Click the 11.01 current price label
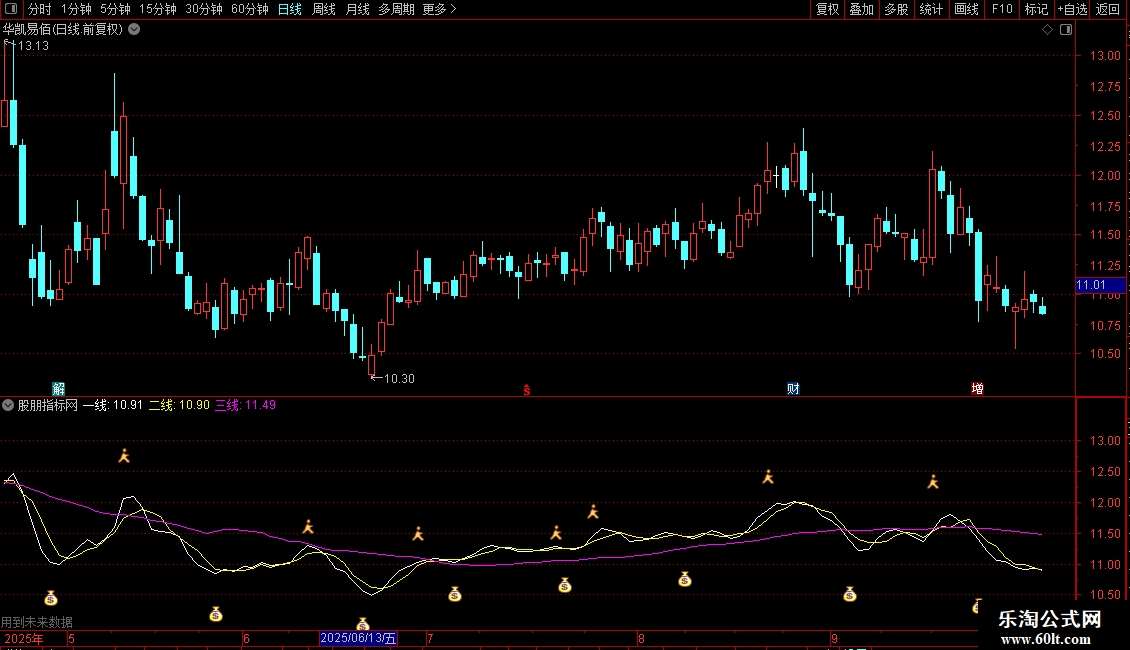1130x650 pixels. point(1100,285)
